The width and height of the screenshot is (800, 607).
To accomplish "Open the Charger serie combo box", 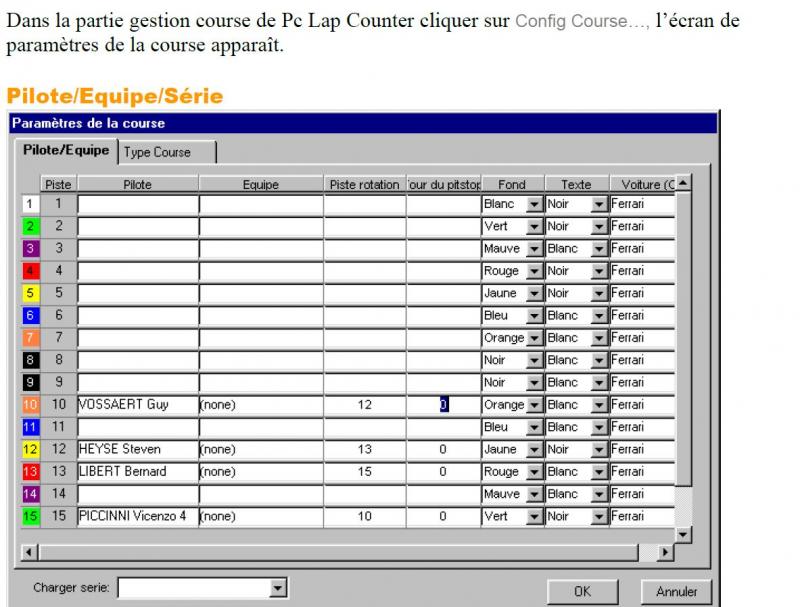I will tap(278, 589).
